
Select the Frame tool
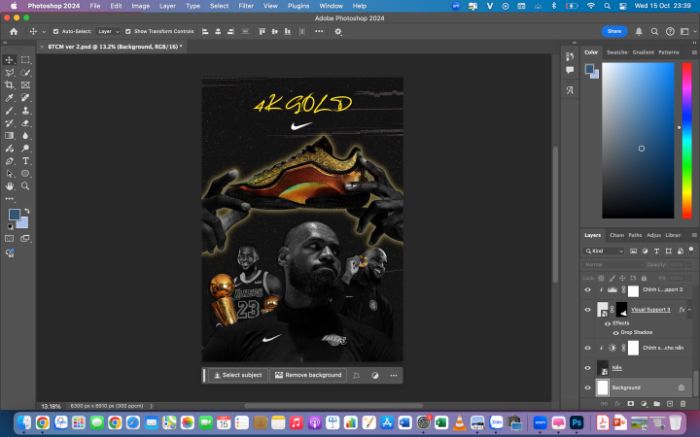click(x=25, y=85)
